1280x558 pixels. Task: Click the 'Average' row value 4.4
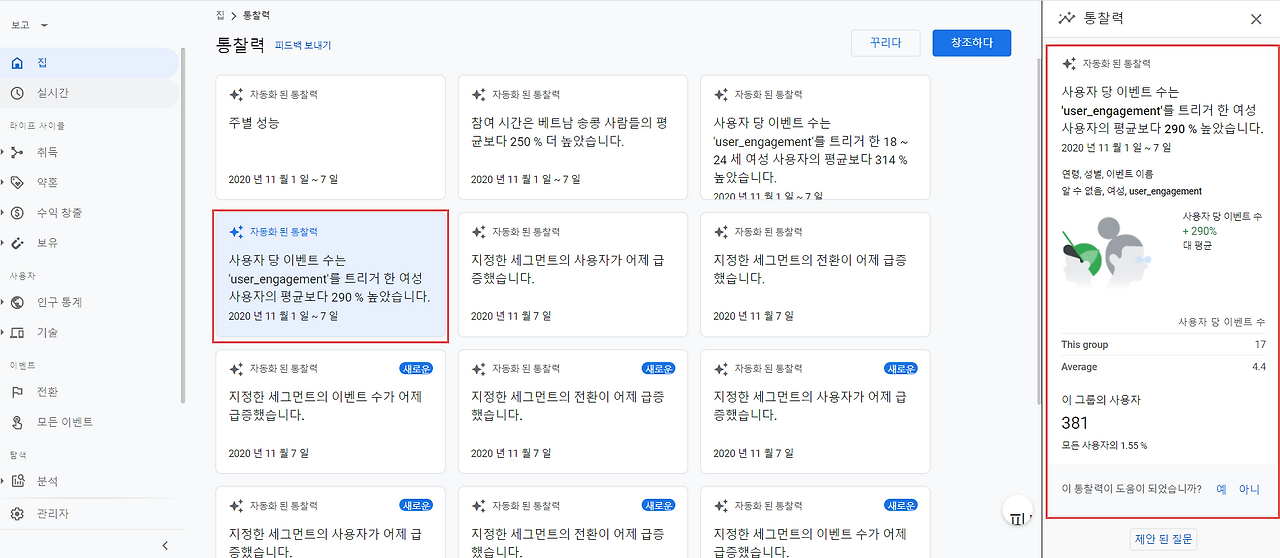(x=1259, y=367)
